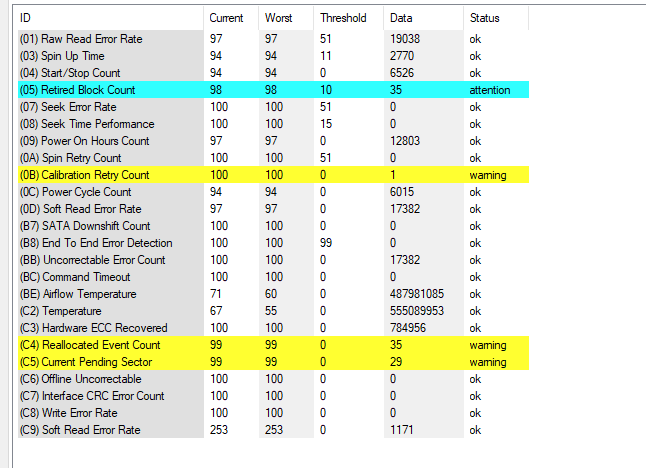Click data value 784956 for Hardware ECC Recovered

click(x=408, y=328)
